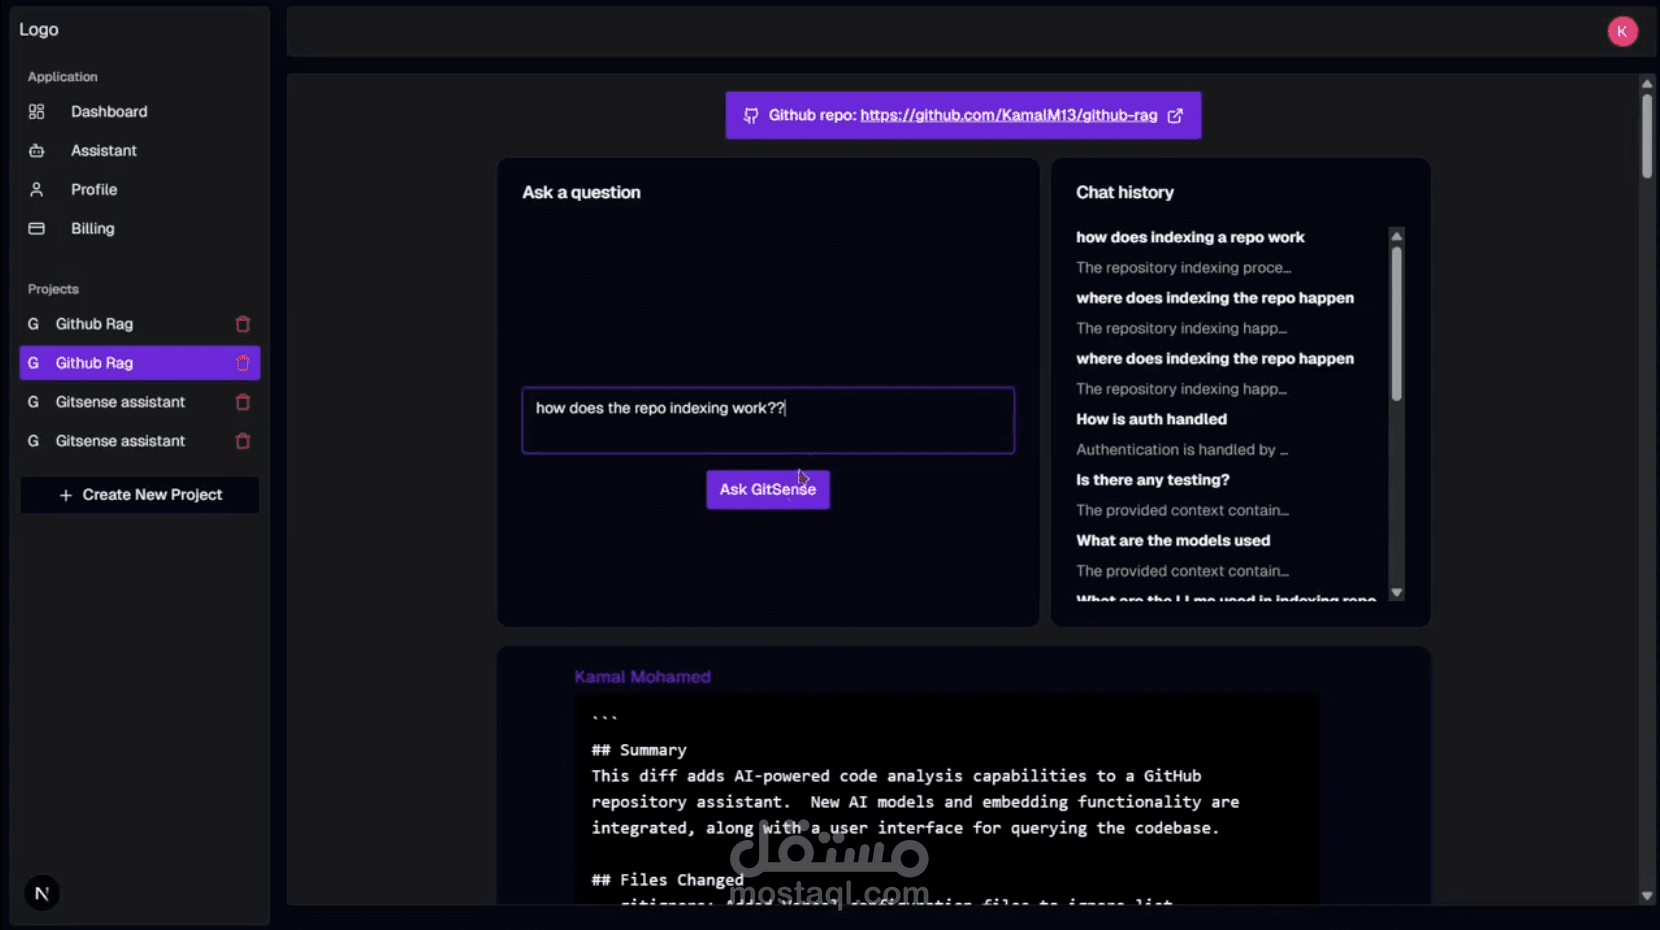Click the main page scrollbar thumb

[x=1647, y=137]
